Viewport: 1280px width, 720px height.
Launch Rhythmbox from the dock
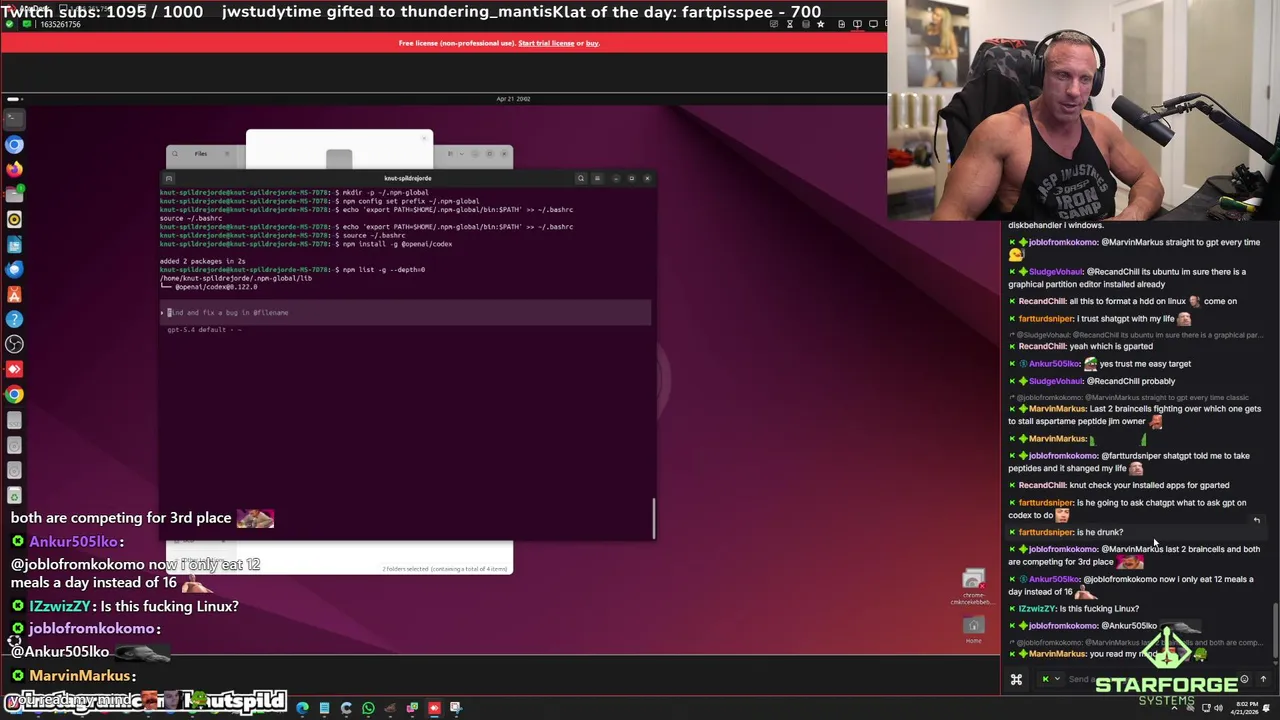14,219
